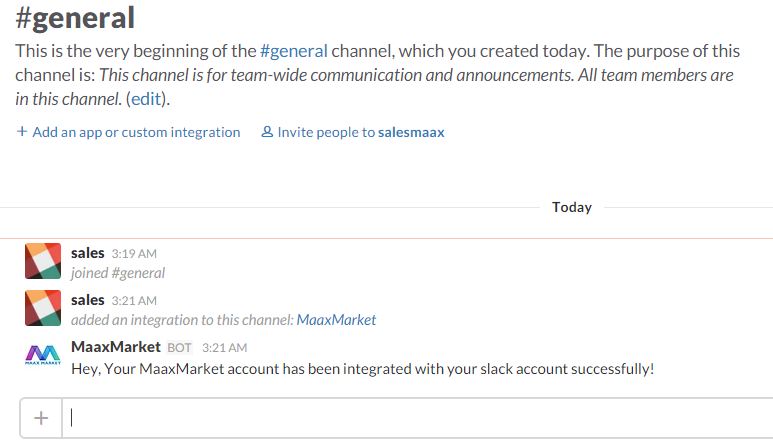Viewport: 773px width, 445px height.
Task: Open the MaaxMarket bot avatar
Action: pos(43,355)
